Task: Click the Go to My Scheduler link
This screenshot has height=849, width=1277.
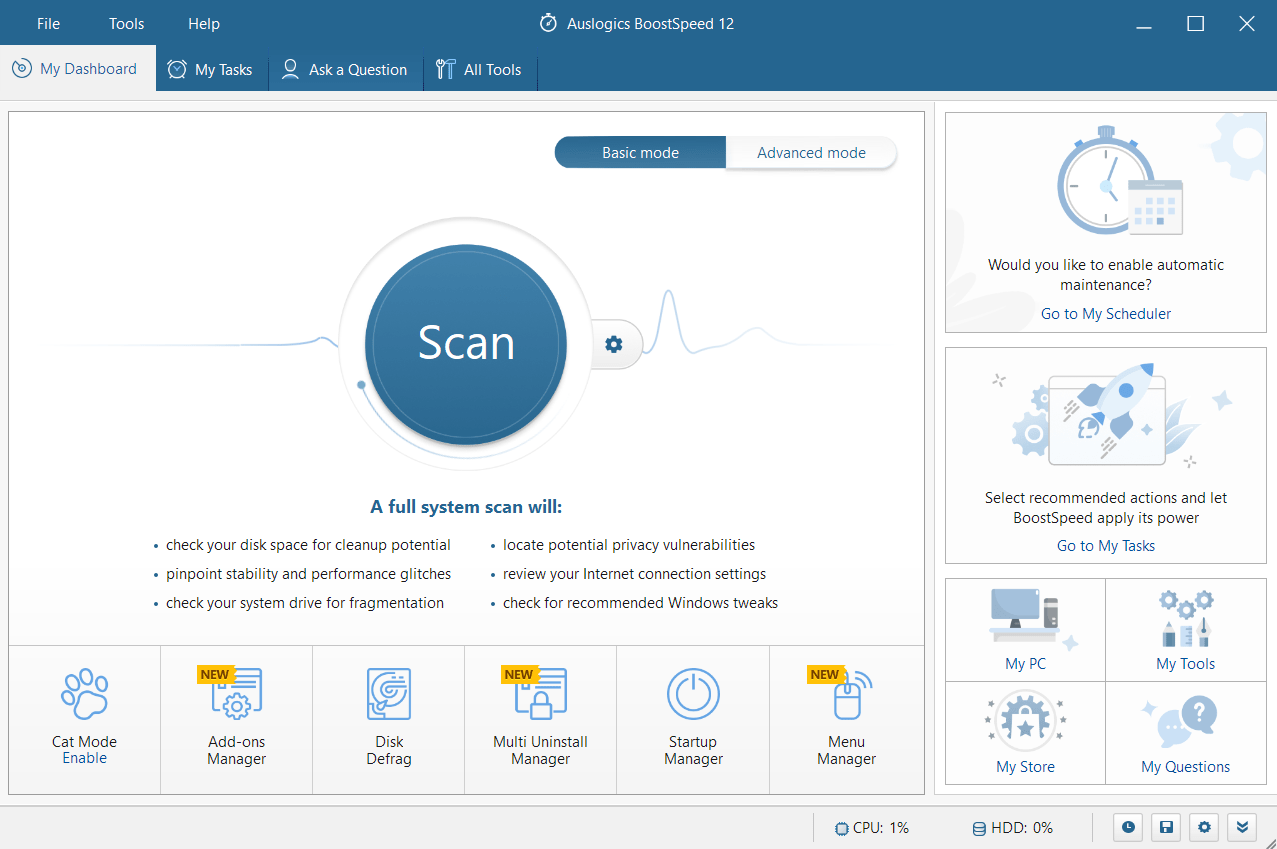Action: point(1105,313)
